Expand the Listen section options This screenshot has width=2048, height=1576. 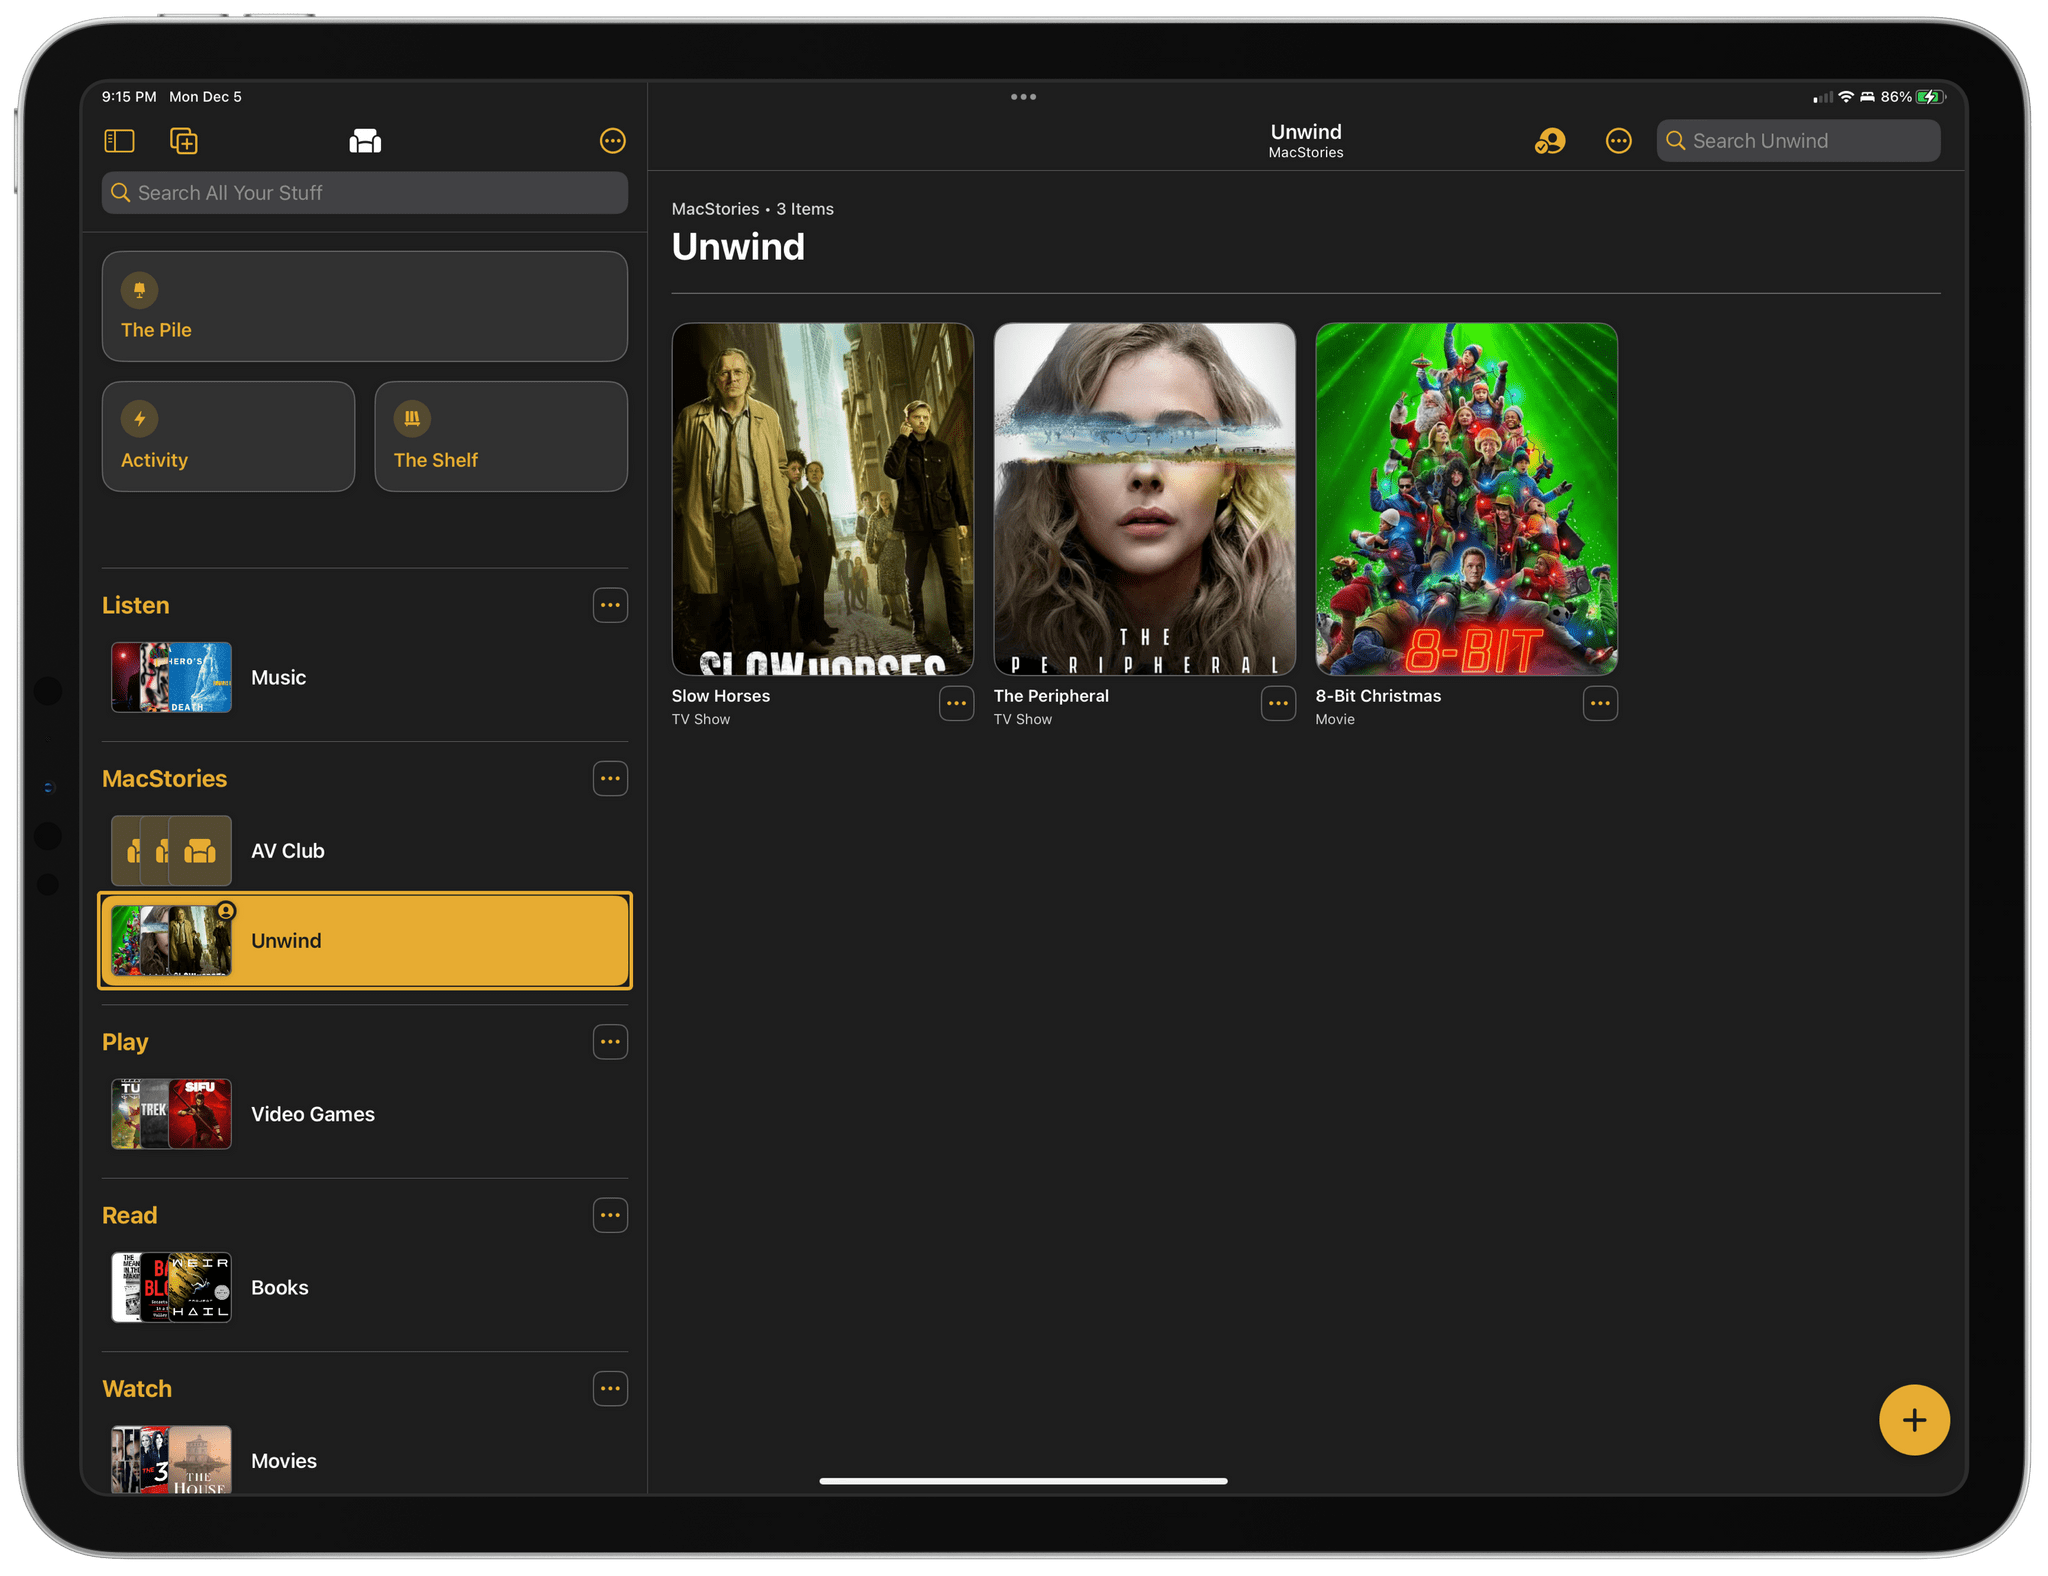coord(609,604)
